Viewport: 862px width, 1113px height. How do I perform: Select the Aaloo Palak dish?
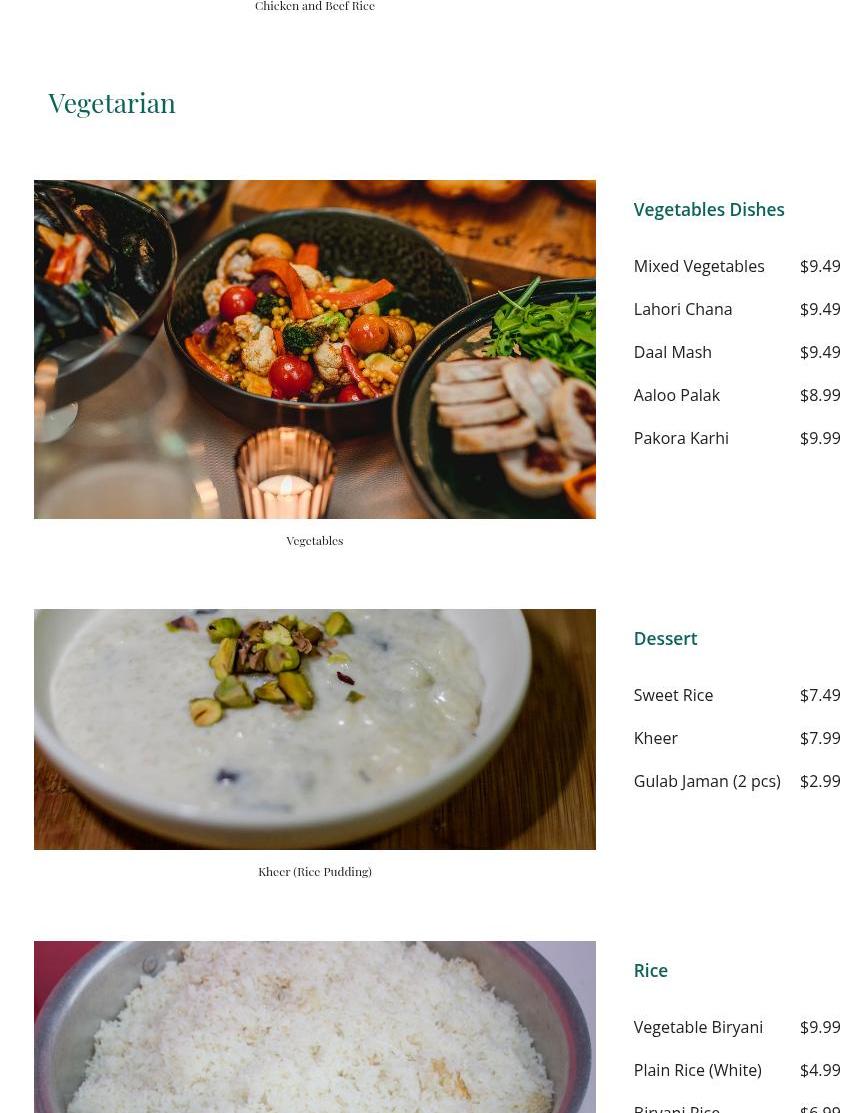(x=677, y=395)
